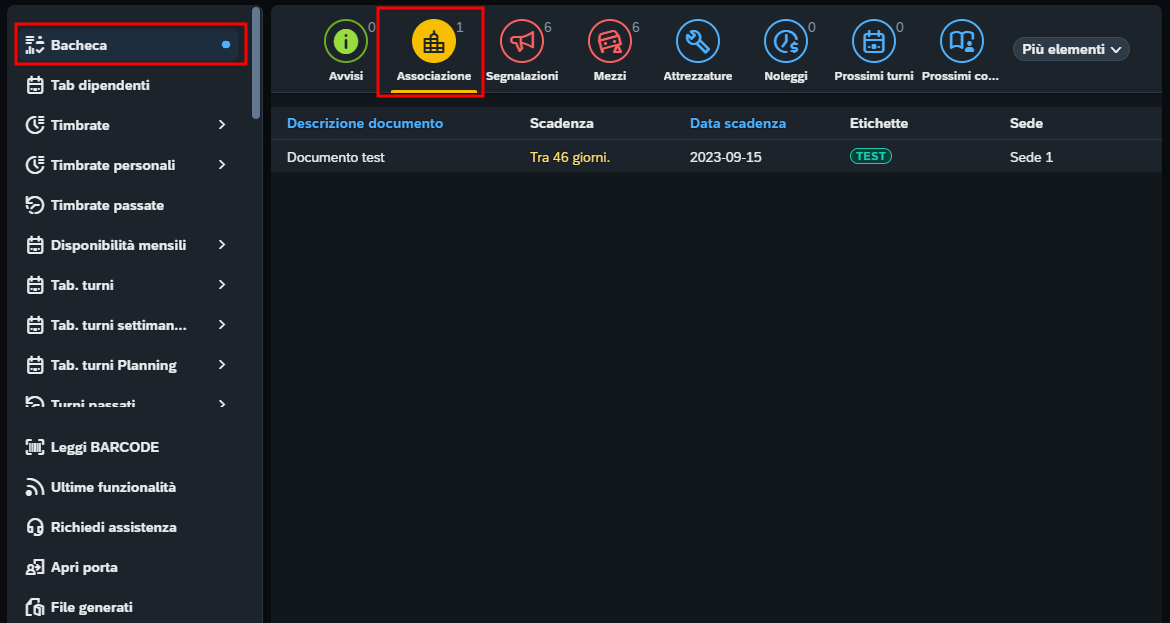The image size is (1170, 623).
Task: Click the Associazione building icon
Action: click(434, 41)
